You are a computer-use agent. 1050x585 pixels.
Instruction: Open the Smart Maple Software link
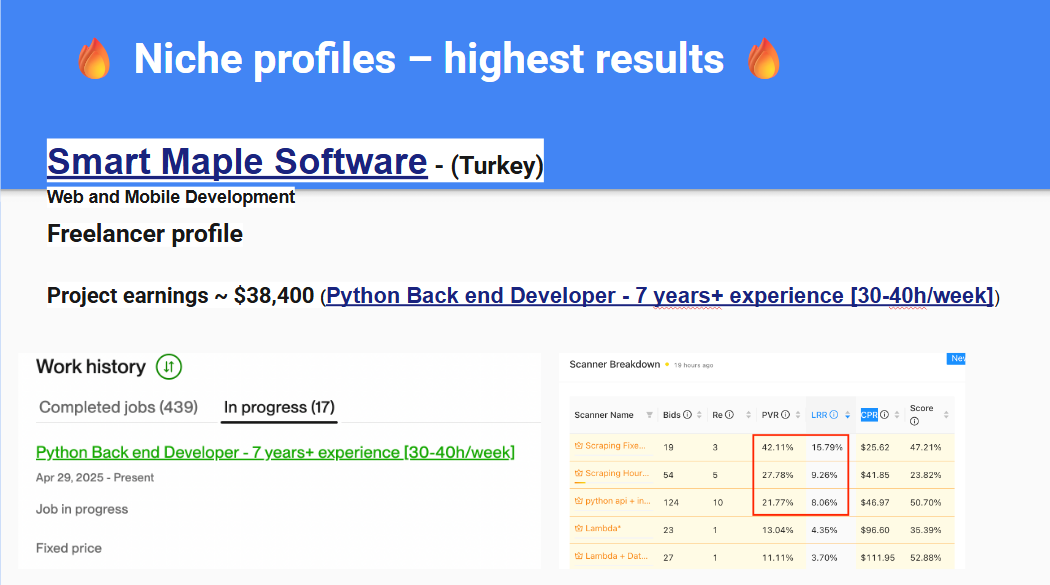tap(237, 161)
